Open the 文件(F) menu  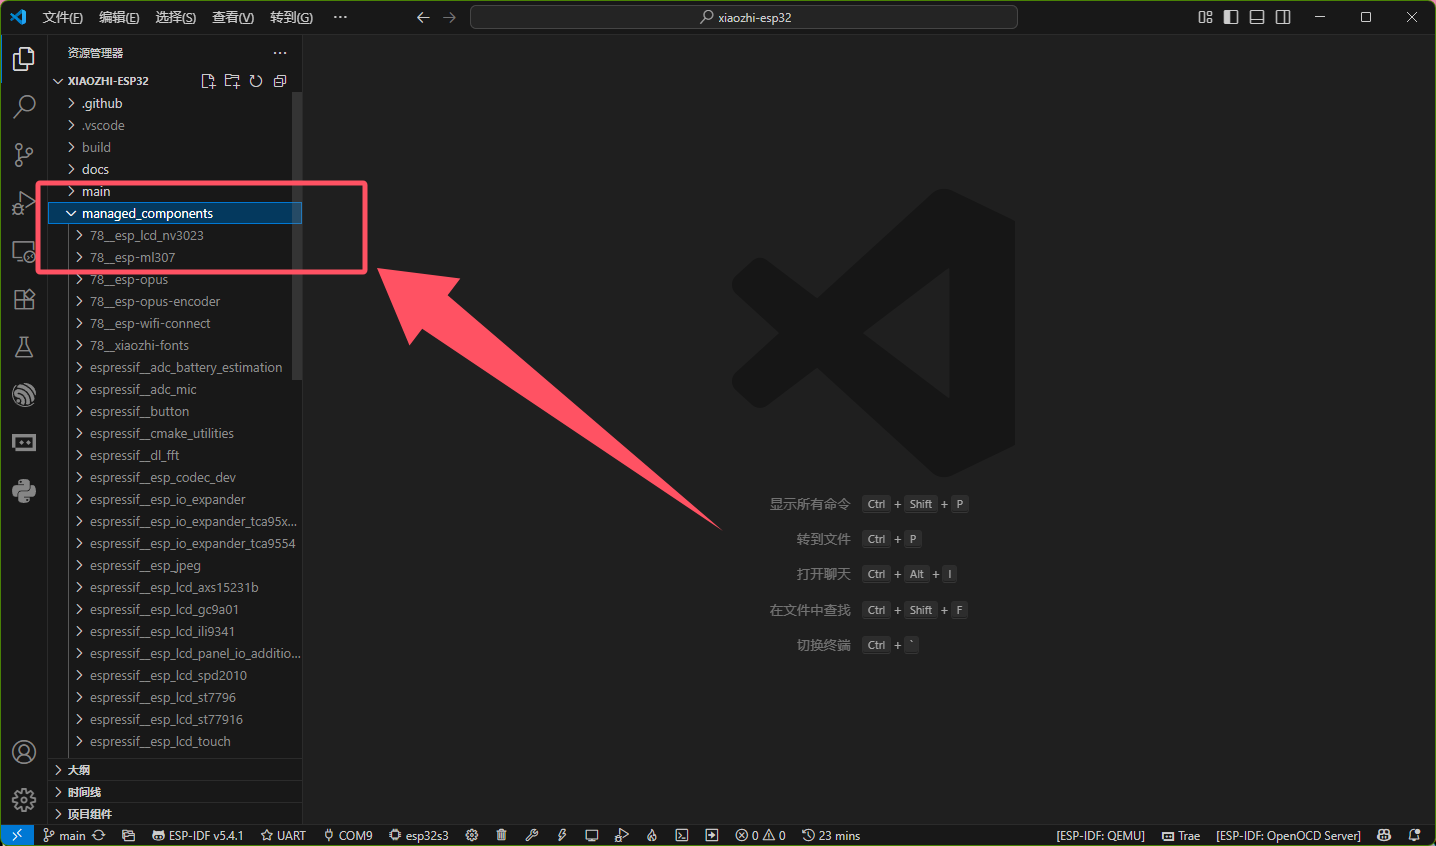click(x=63, y=17)
